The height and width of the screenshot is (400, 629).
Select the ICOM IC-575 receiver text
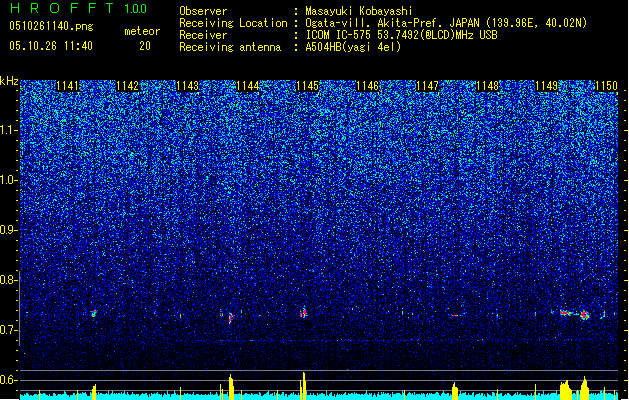pos(401,35)
